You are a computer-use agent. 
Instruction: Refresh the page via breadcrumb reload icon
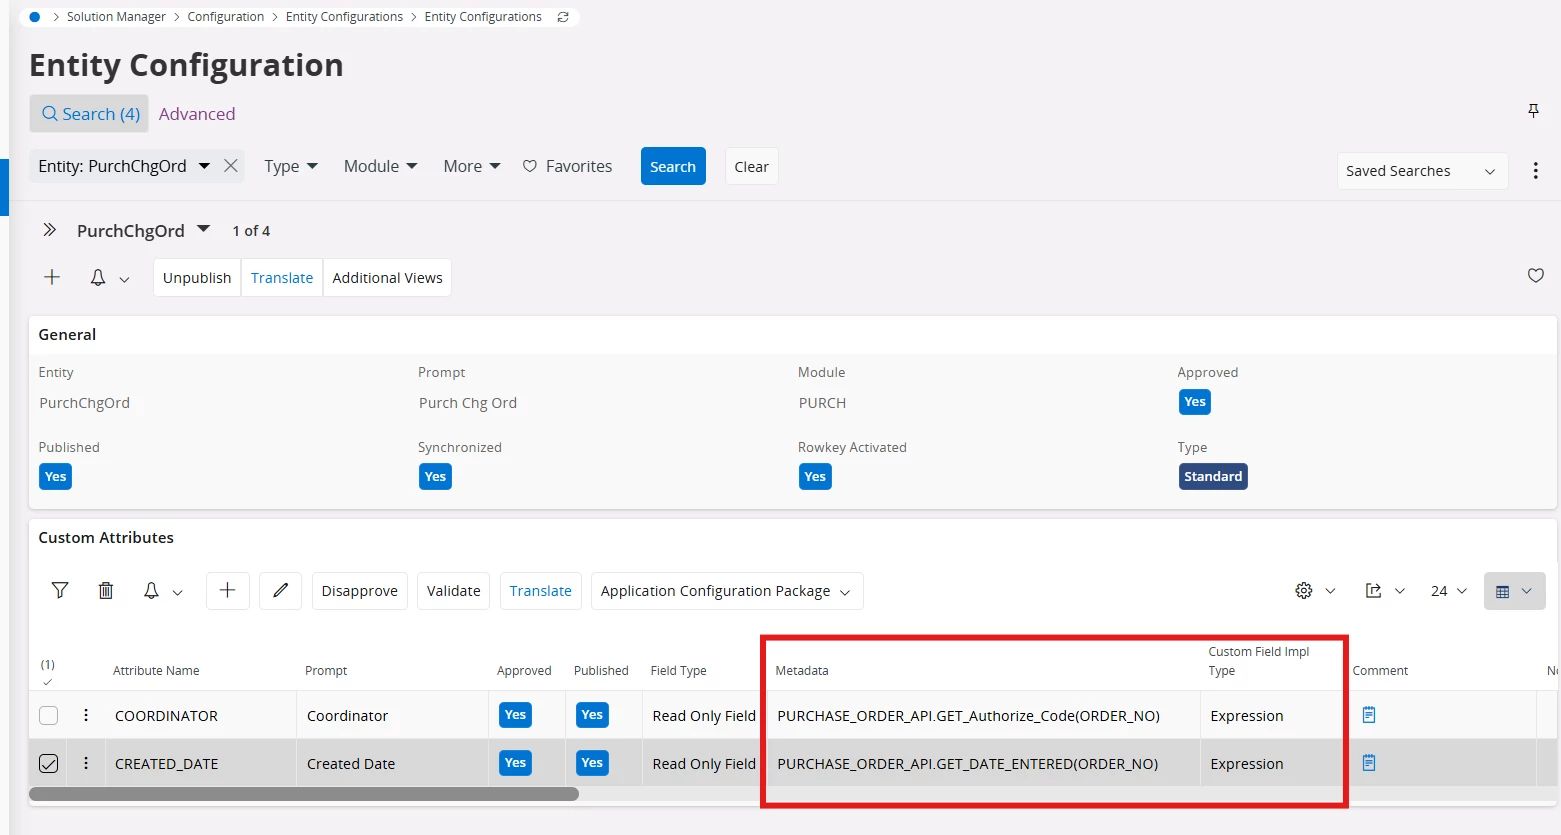coord(563,17)
